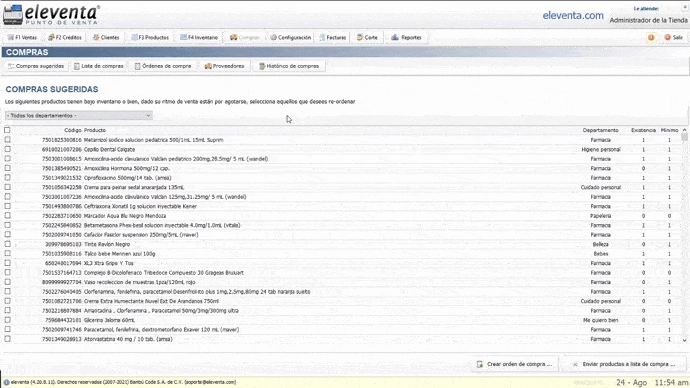Select row Crema para peinar sedal anaranjada

click(343, 187)
